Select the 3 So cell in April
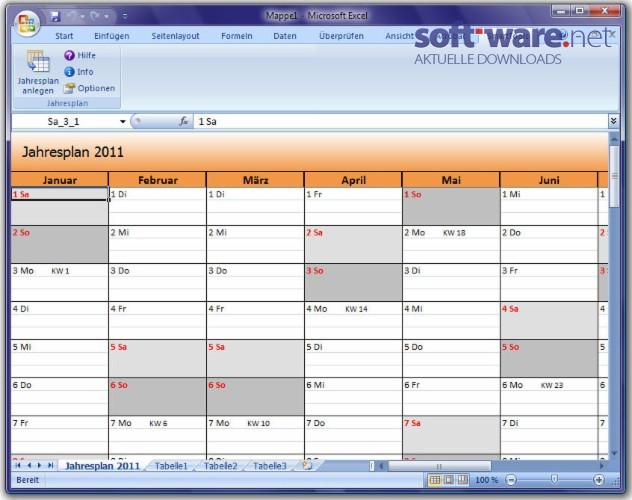The width and height of the screenshot is (632, 500). pos(353,270)
